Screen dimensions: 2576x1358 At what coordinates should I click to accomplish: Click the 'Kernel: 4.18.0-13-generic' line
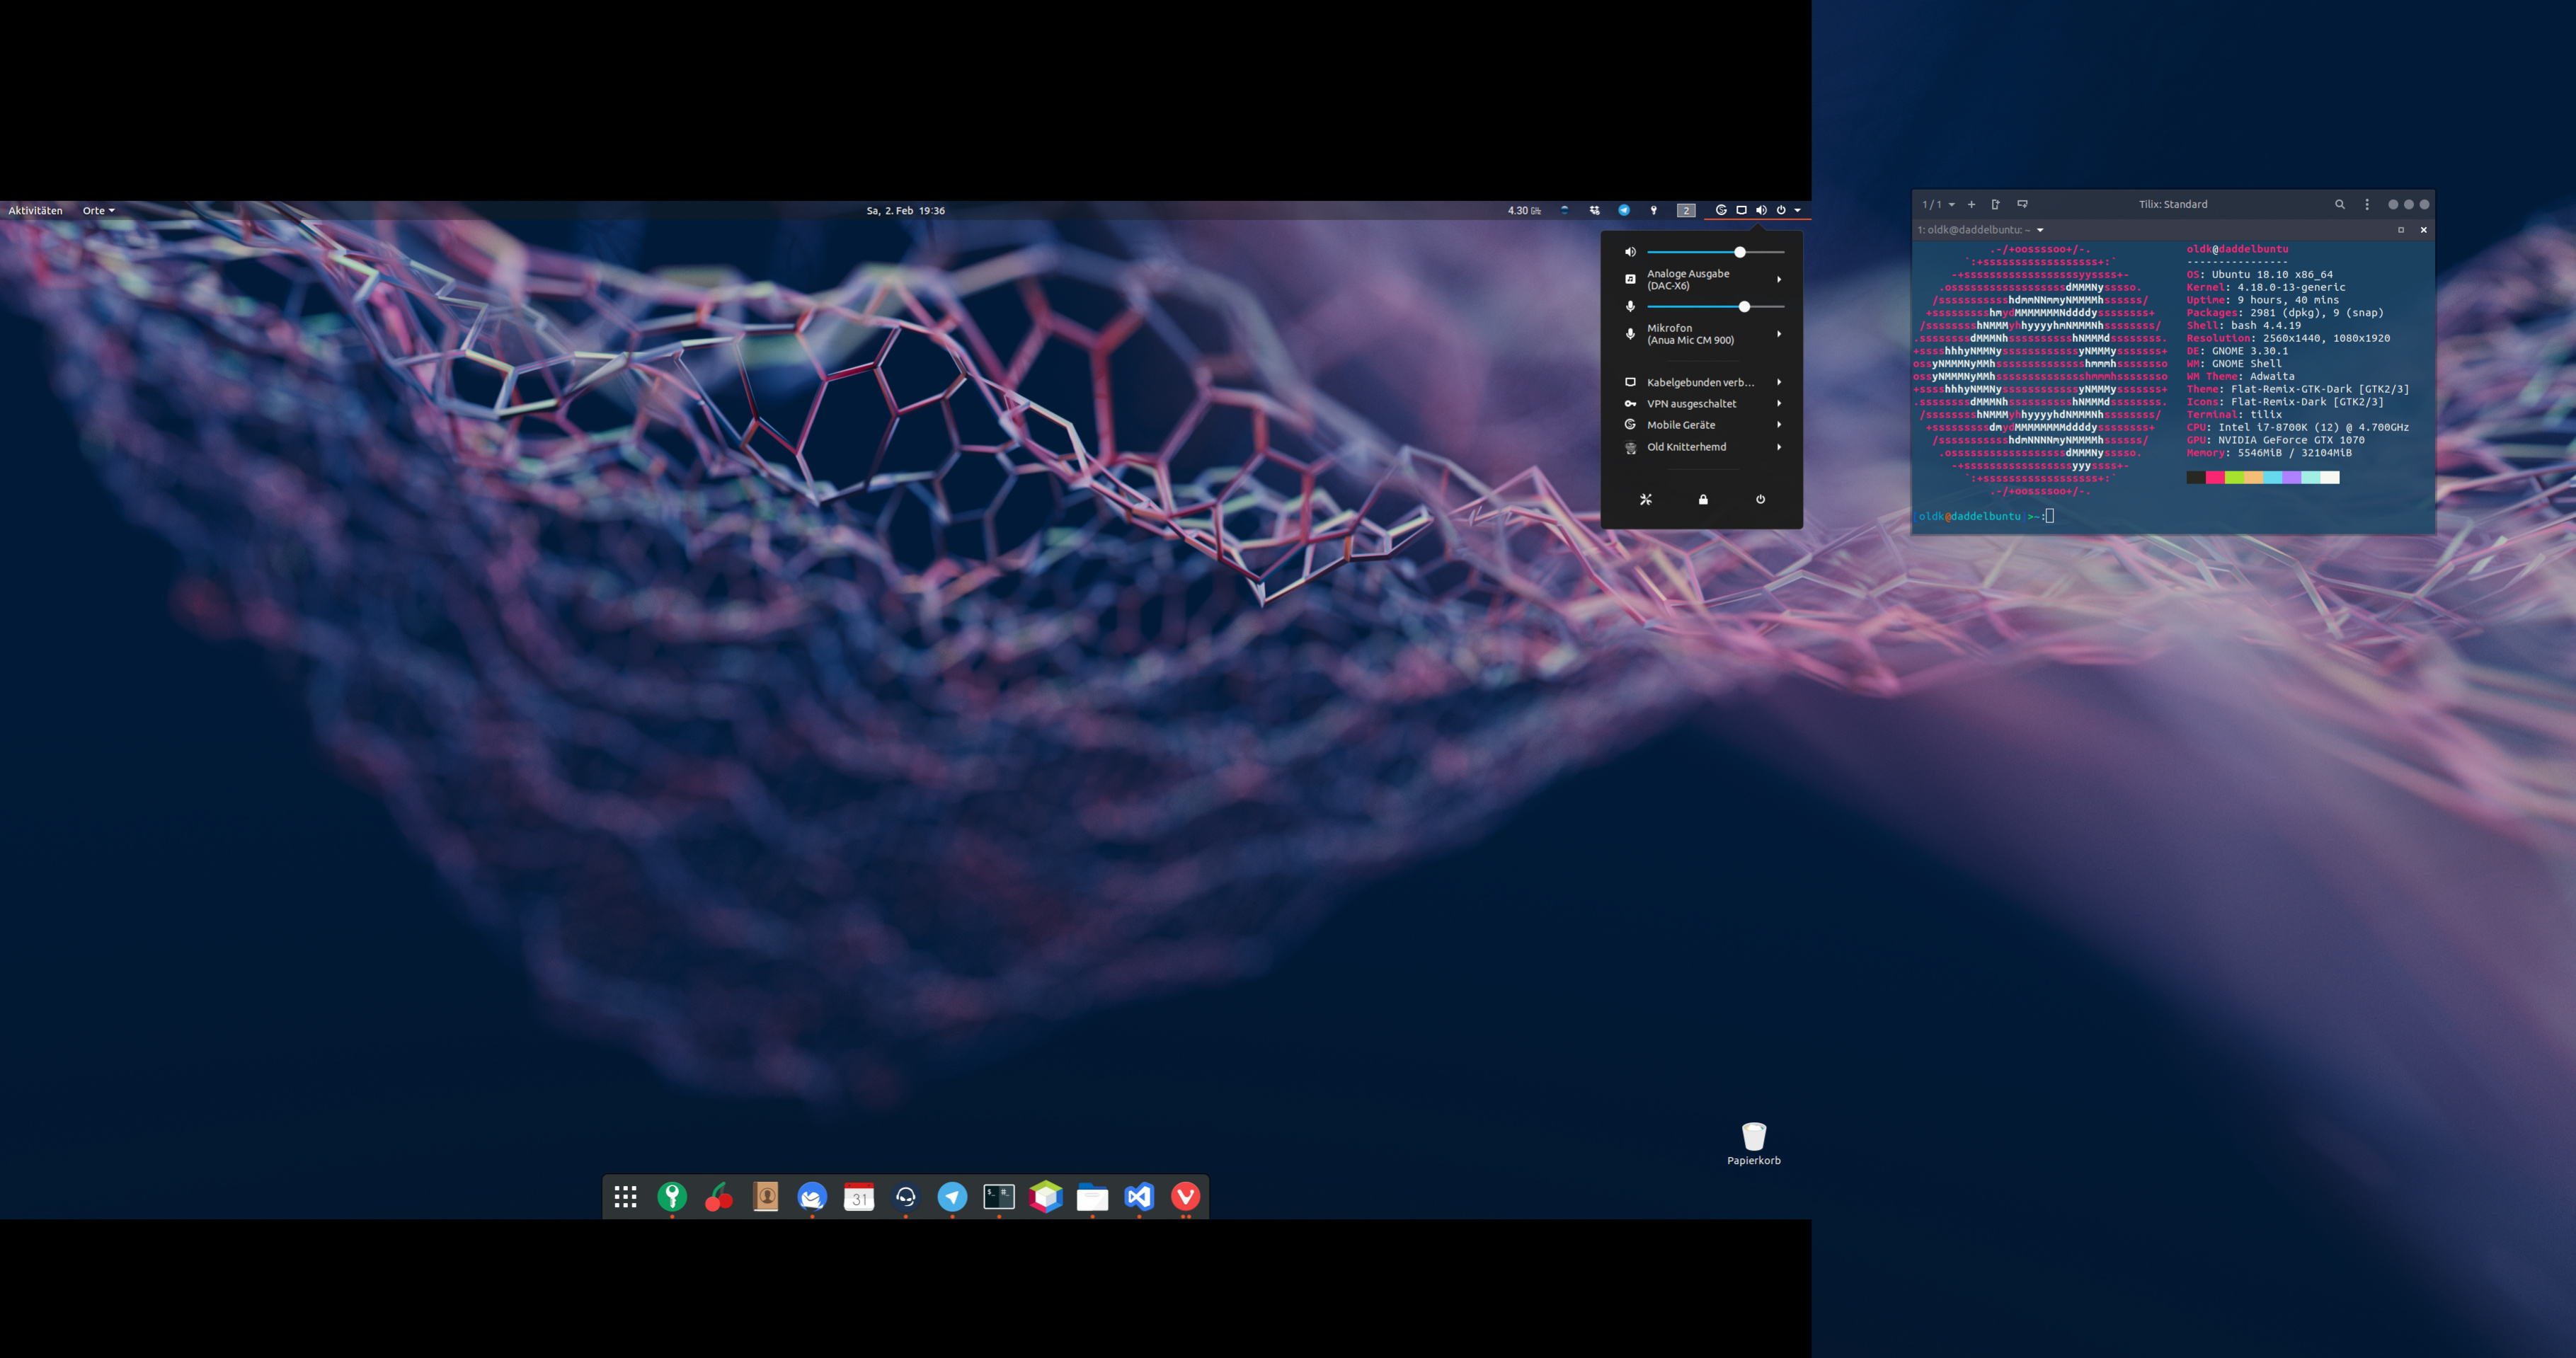pos(2265,287)
